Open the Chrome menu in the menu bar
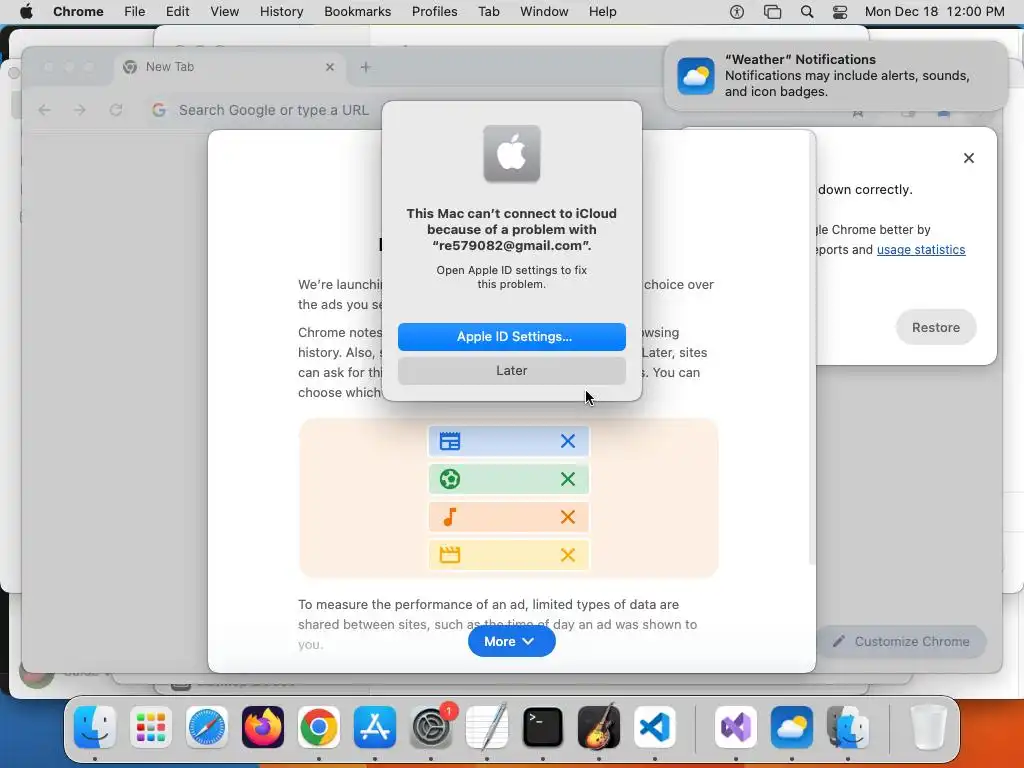 (78, 12)
